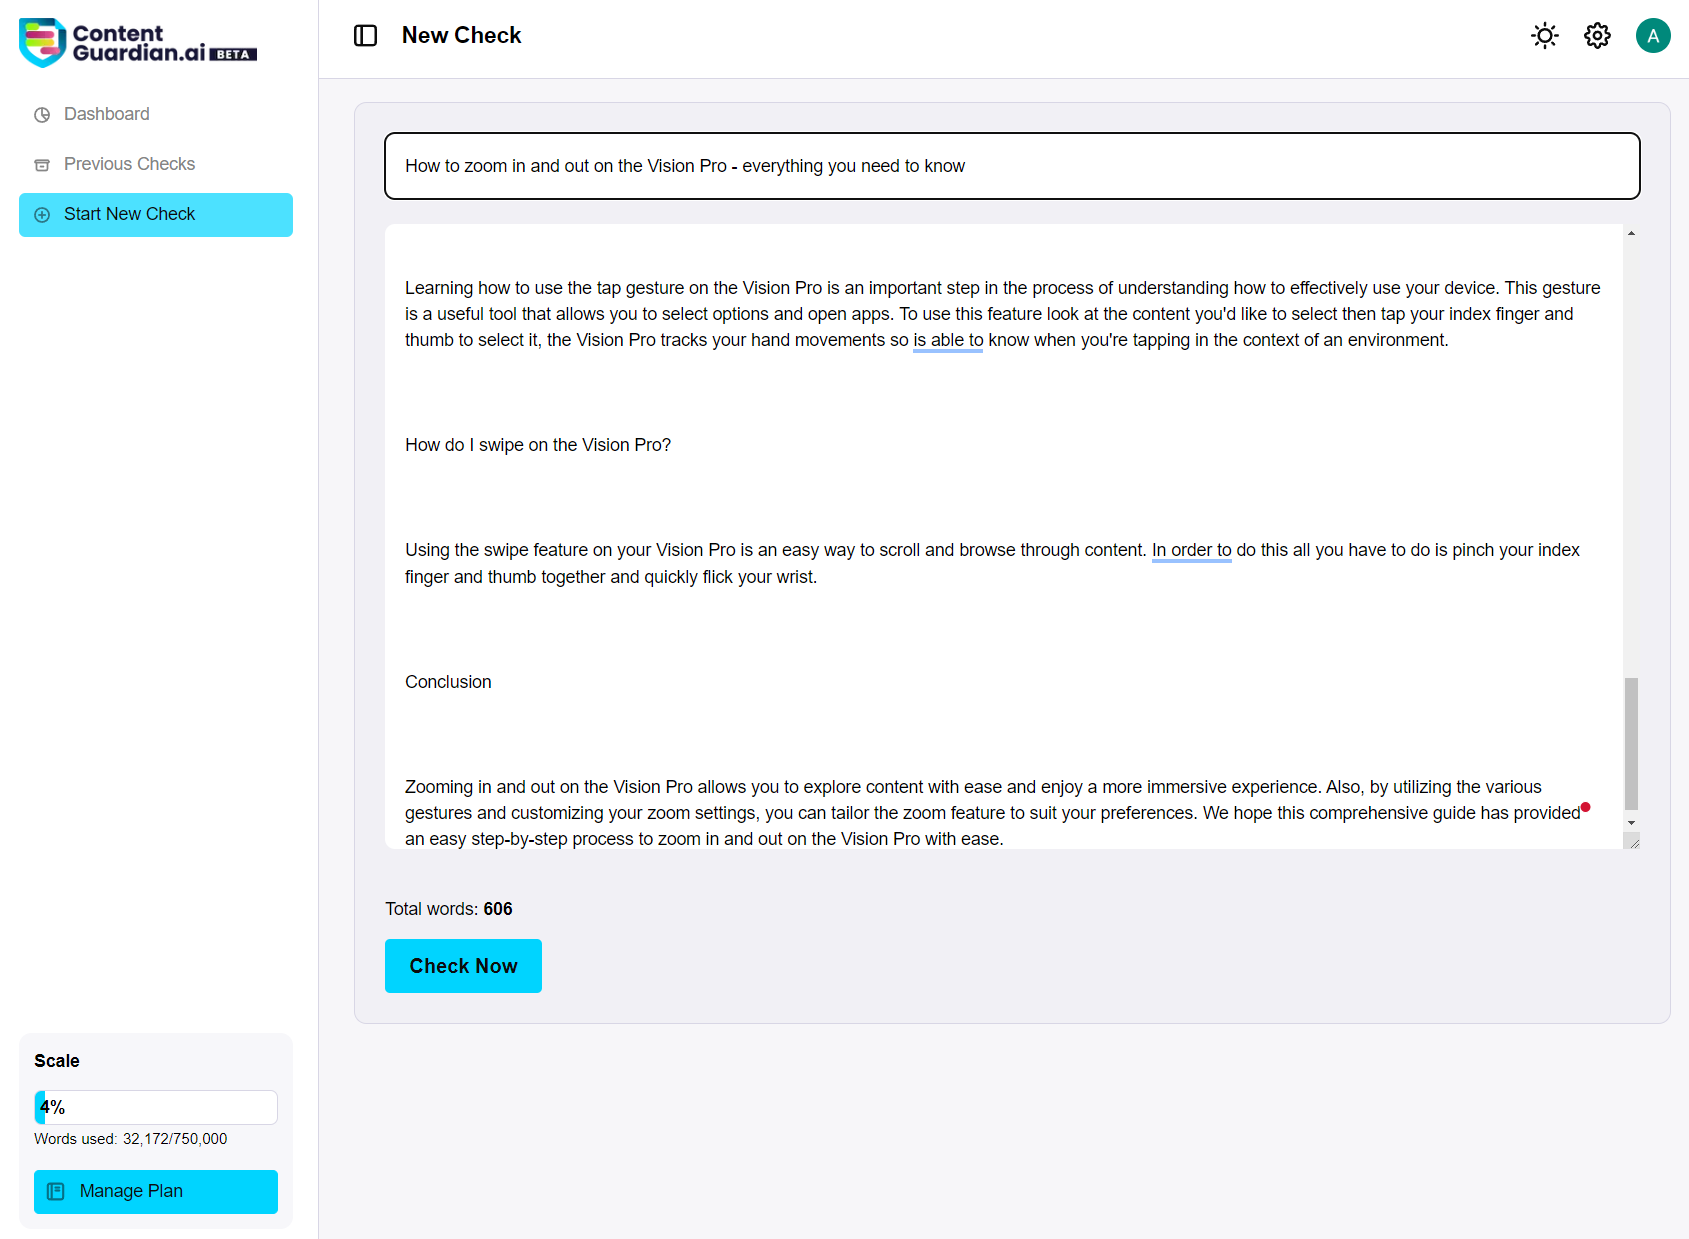The width and height of the screenshot is (1689, 1239).
Task: Go to Previous Checks
Action: click(156, 165)
